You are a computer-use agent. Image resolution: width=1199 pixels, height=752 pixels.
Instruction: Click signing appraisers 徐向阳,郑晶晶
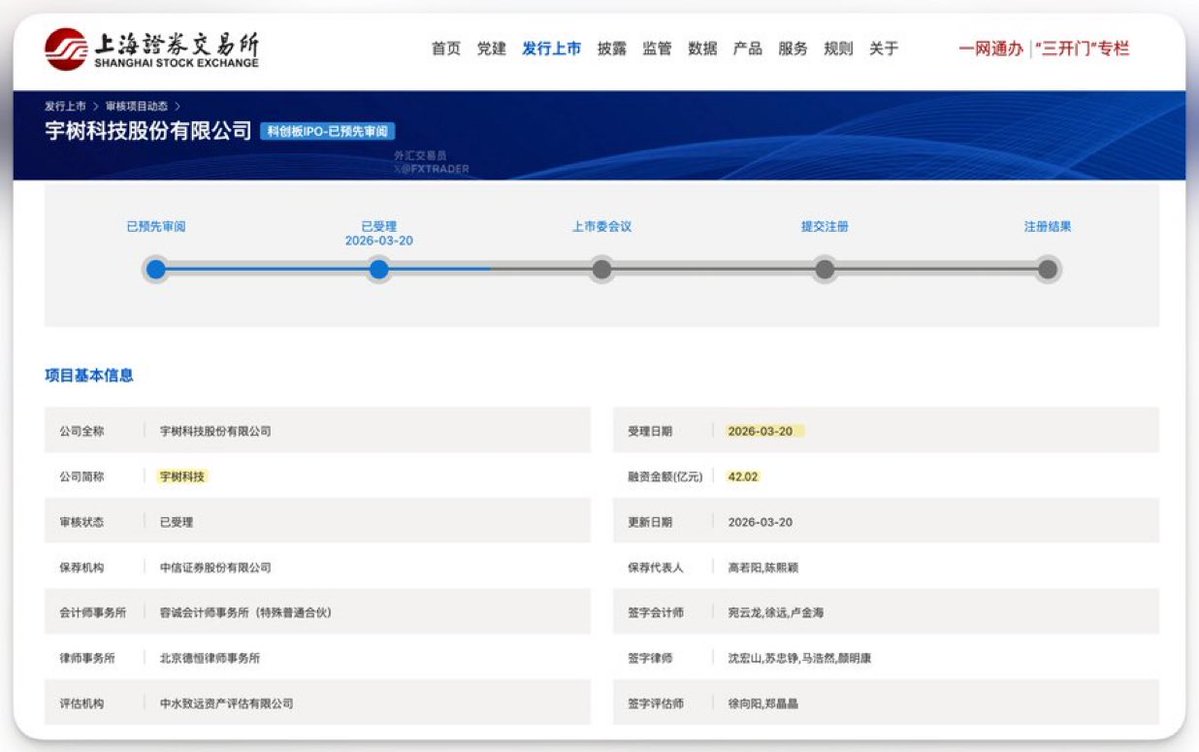762,704
